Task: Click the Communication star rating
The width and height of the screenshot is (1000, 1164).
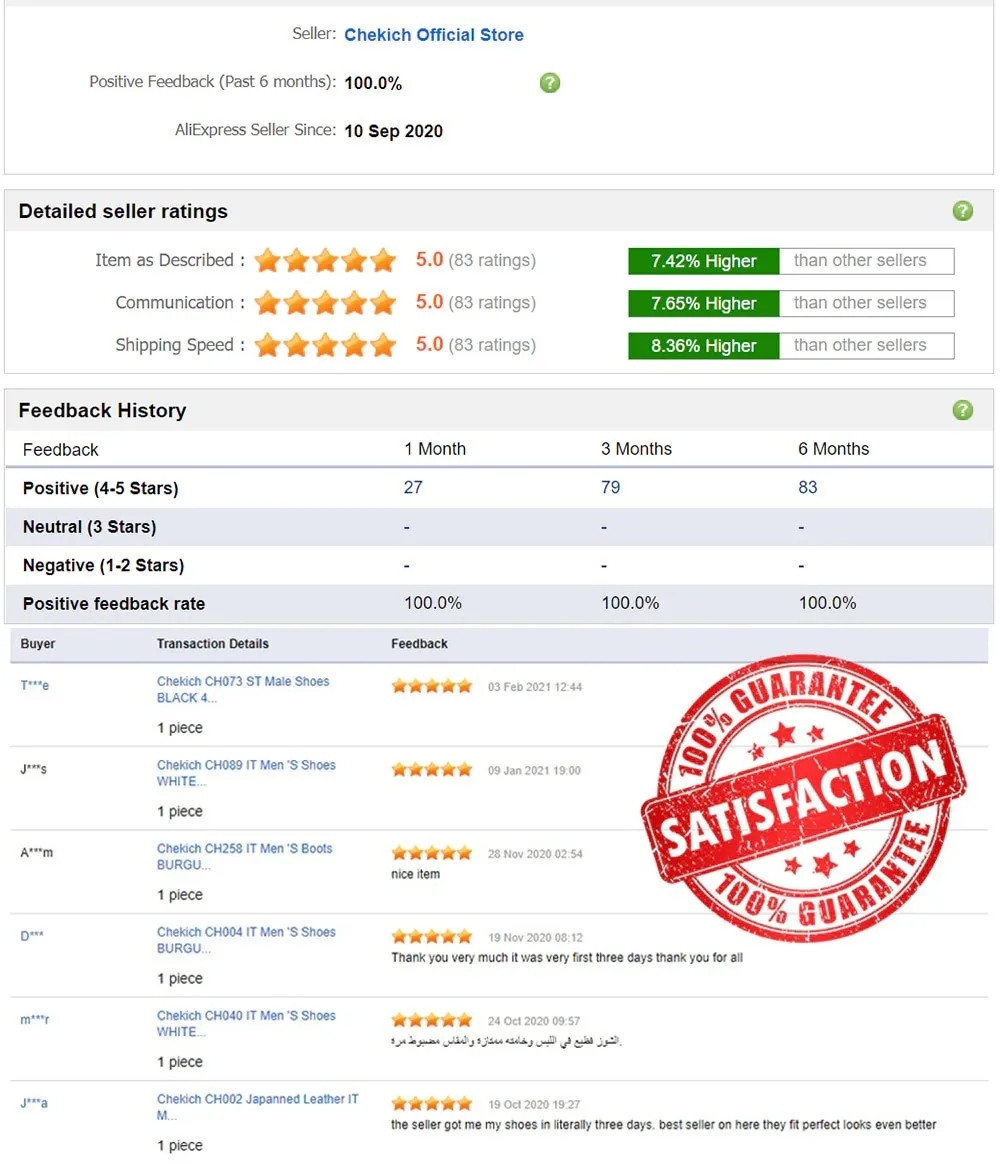Action: click(x=325, y=303)
